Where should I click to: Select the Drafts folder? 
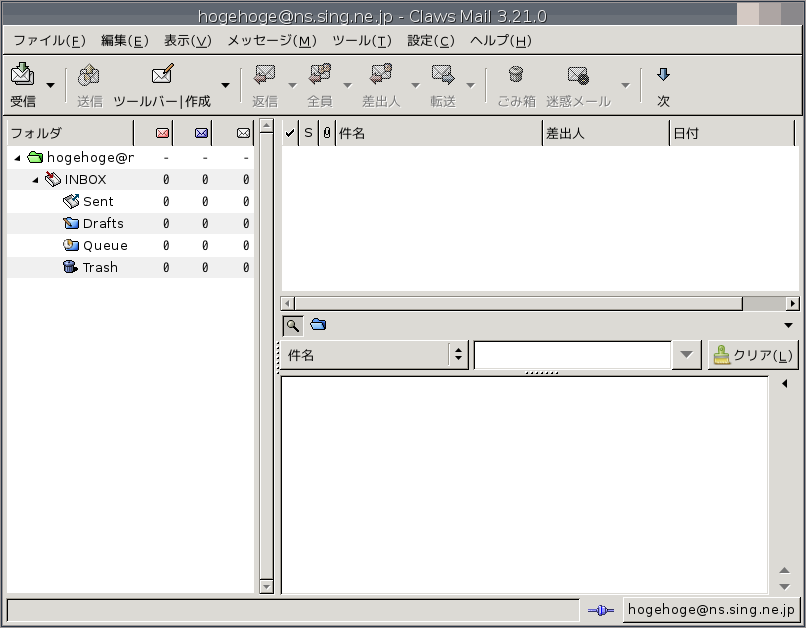point(131,224)
